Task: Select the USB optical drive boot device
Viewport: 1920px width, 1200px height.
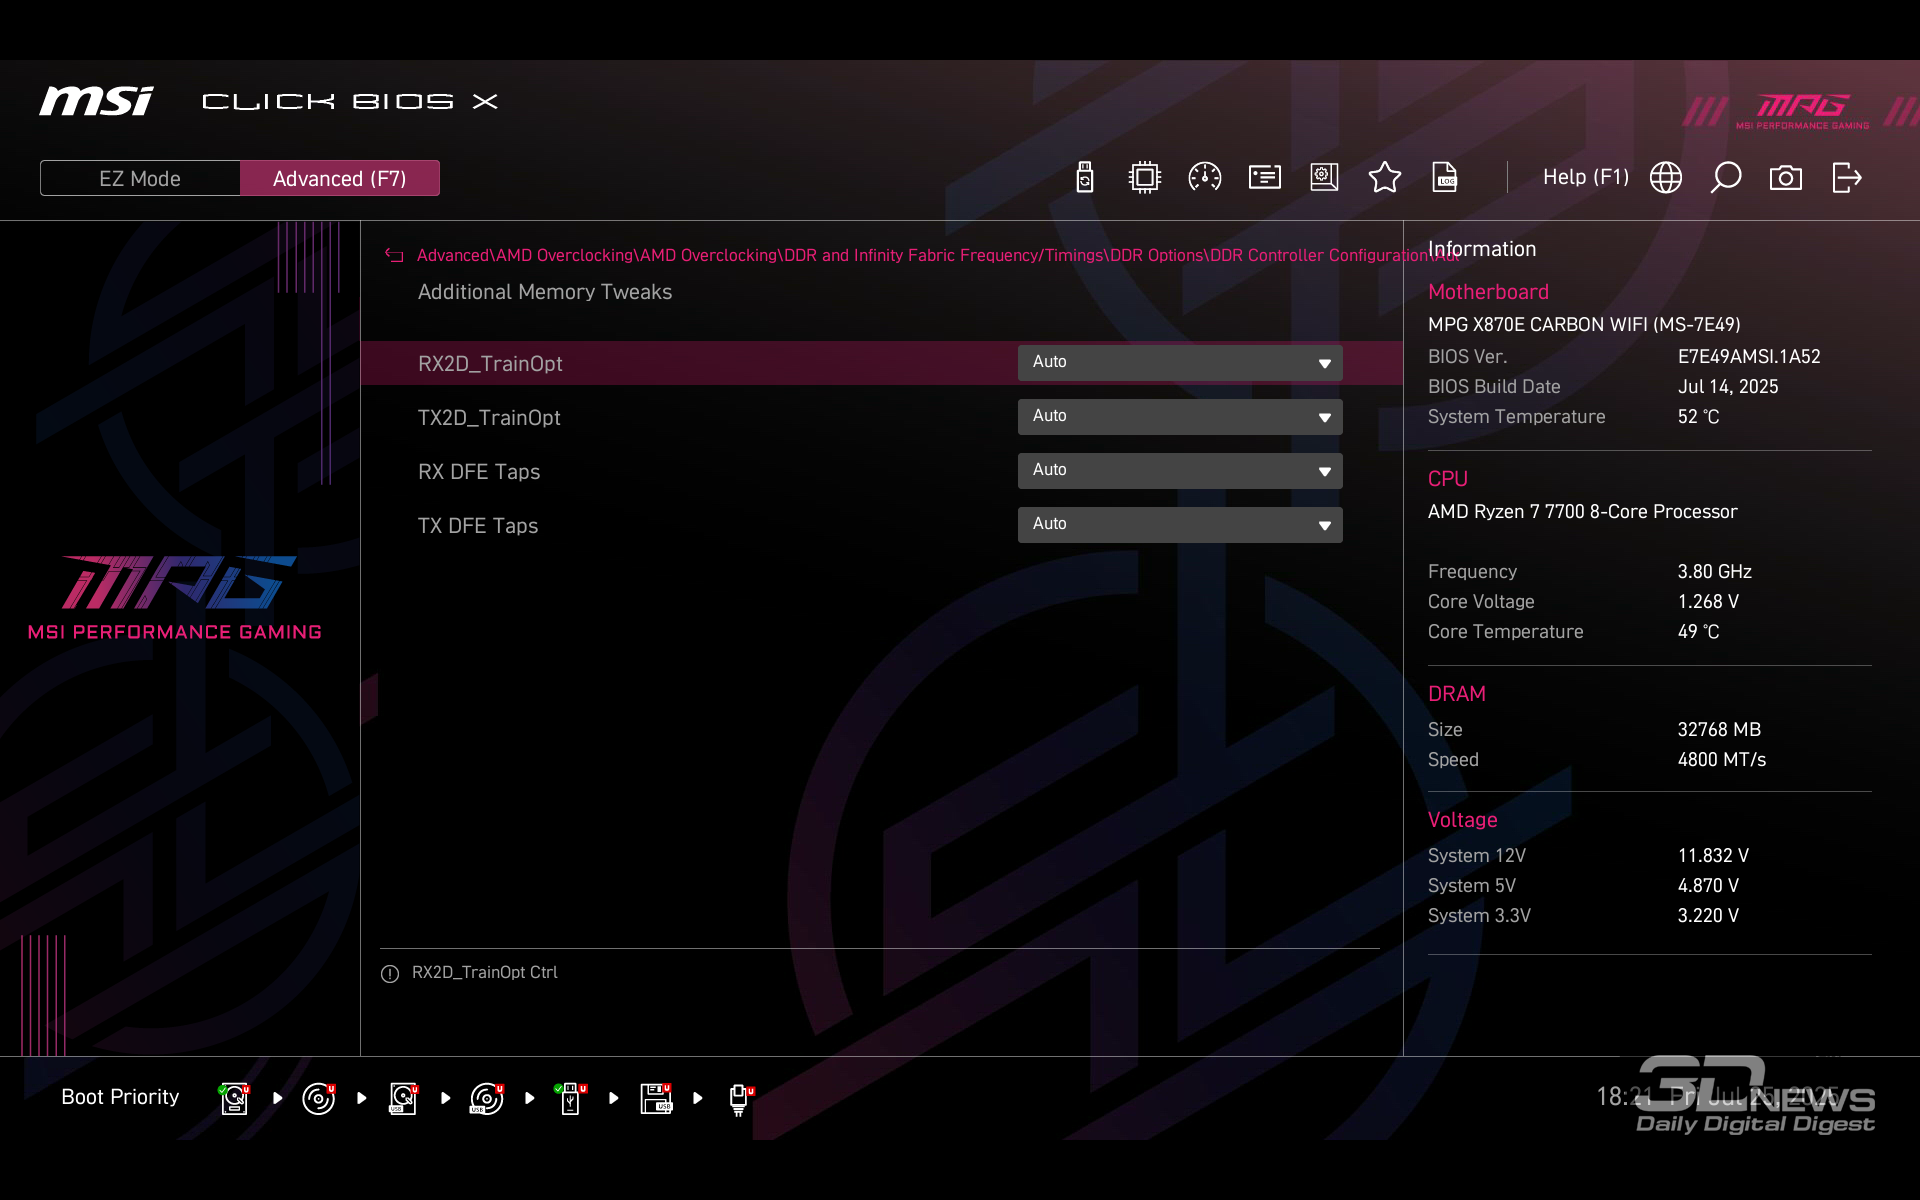Action: [x=487, y=1098]
